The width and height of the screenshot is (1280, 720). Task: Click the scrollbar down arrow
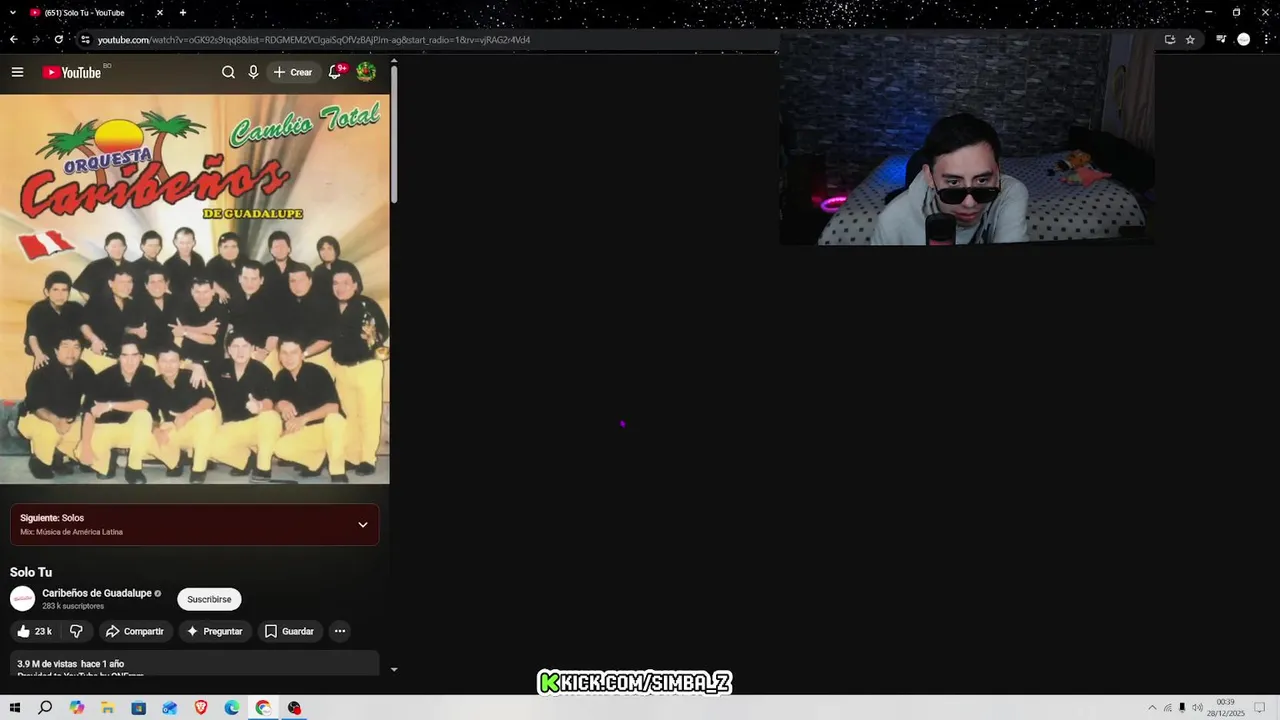(394, 669)
